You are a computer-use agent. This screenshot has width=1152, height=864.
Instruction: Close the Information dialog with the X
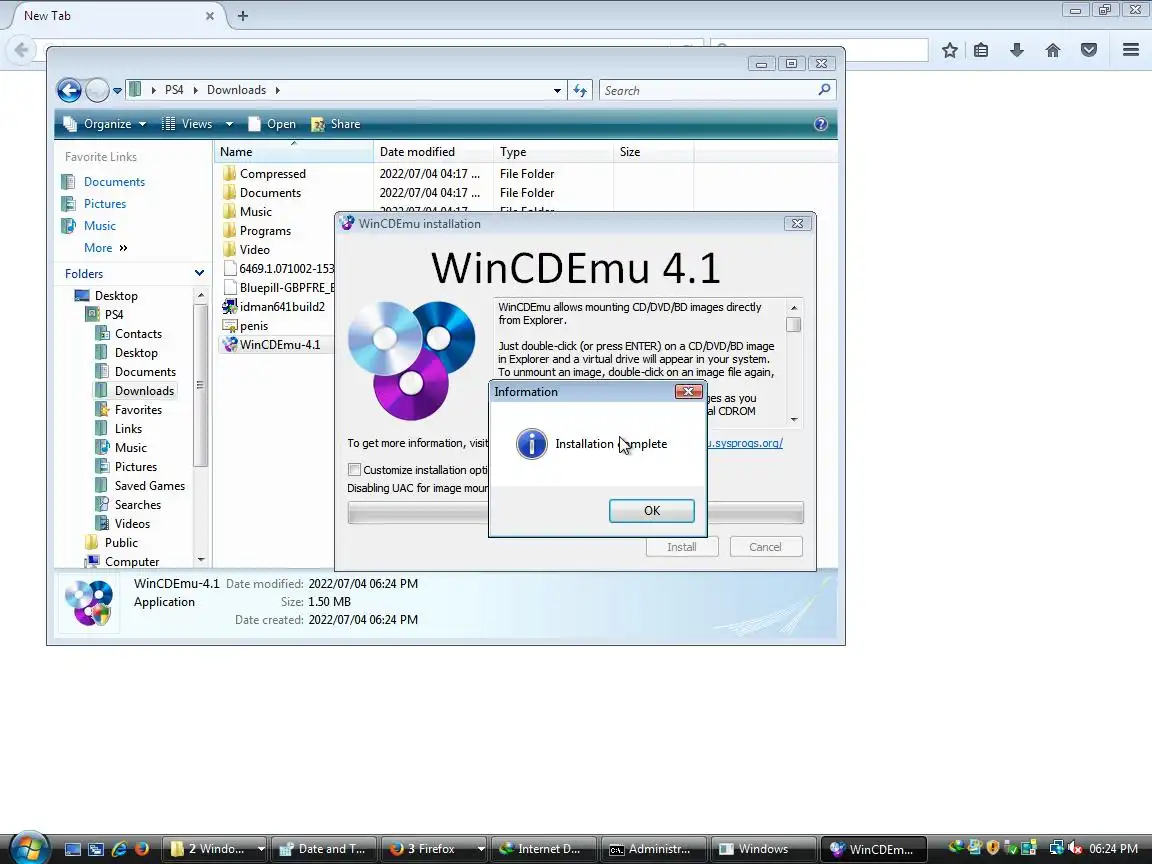[x=688, y=392]
